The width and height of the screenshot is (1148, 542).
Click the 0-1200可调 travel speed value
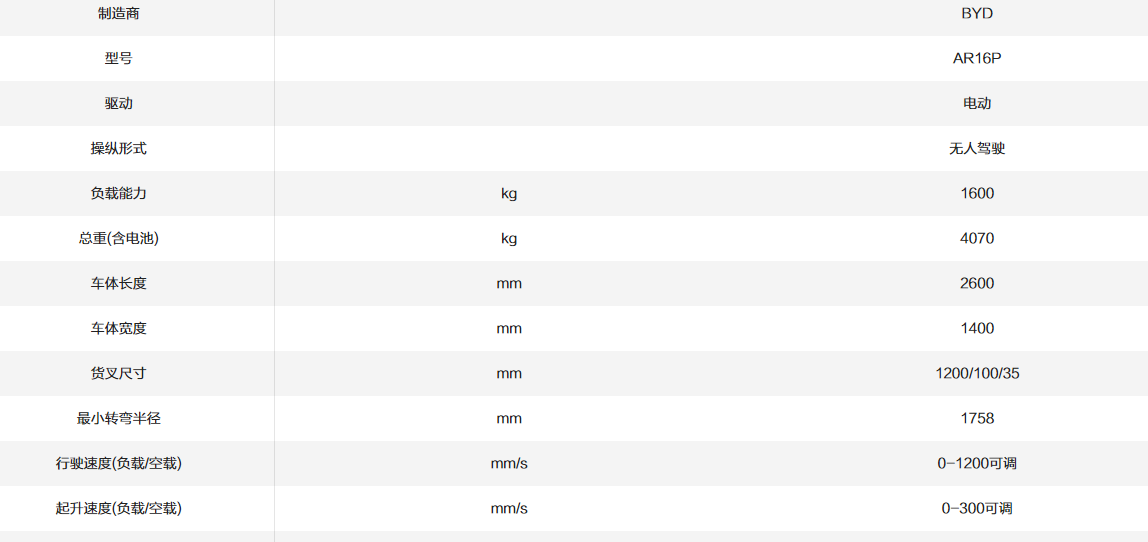click(977, 463)
